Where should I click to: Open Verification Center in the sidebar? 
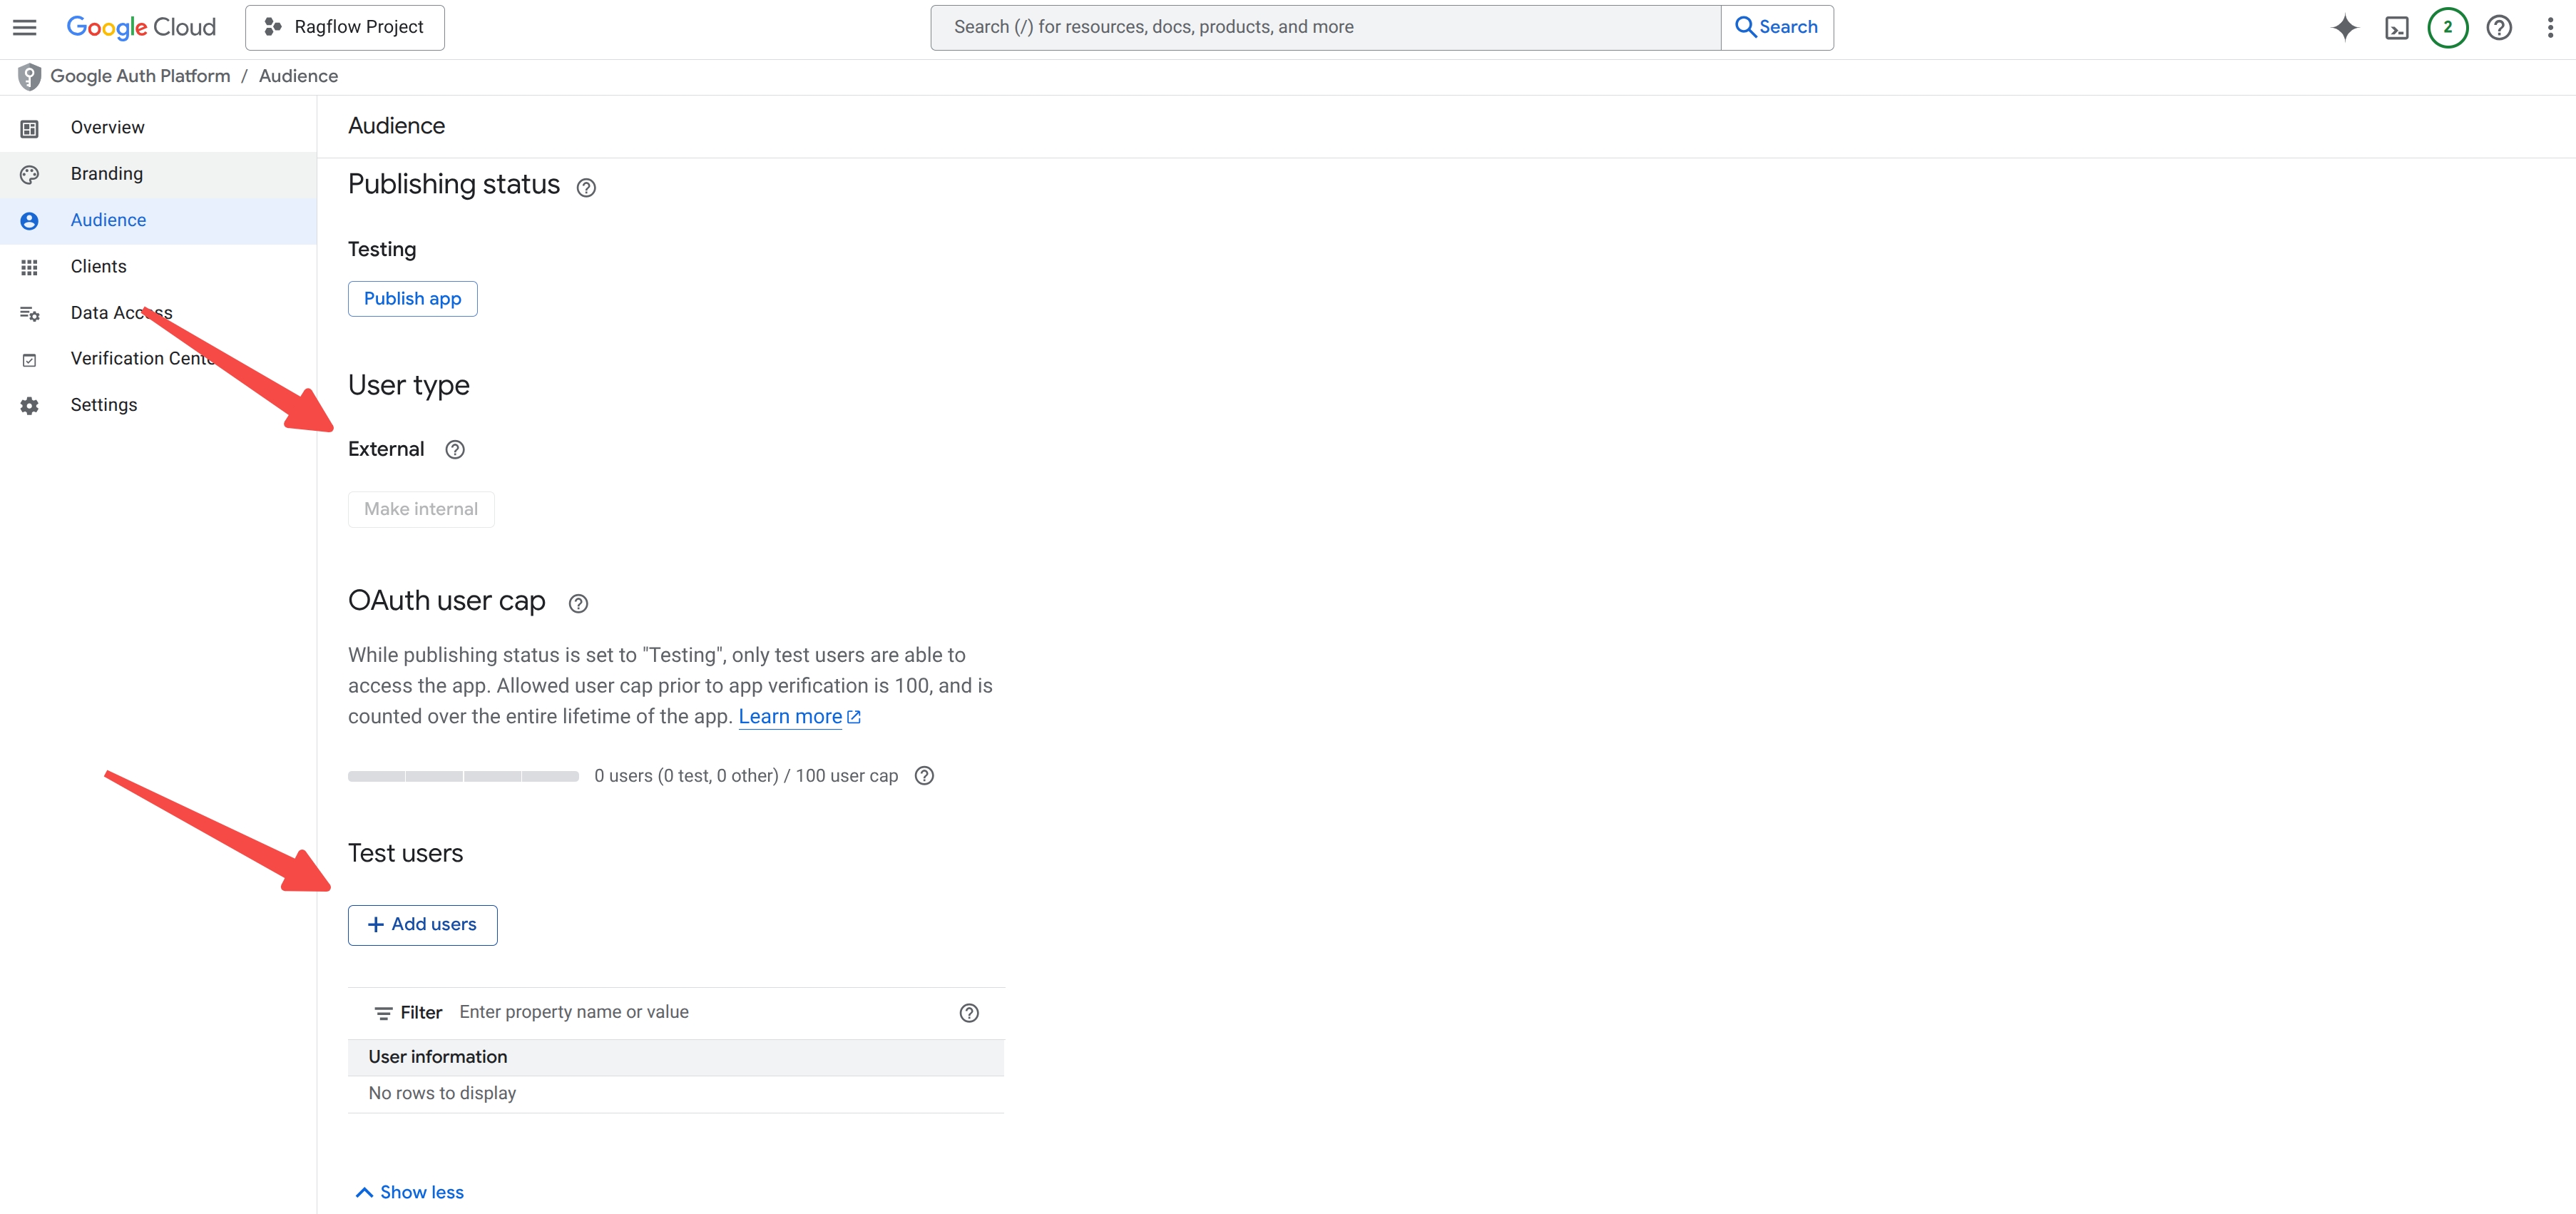click(158, 359)
